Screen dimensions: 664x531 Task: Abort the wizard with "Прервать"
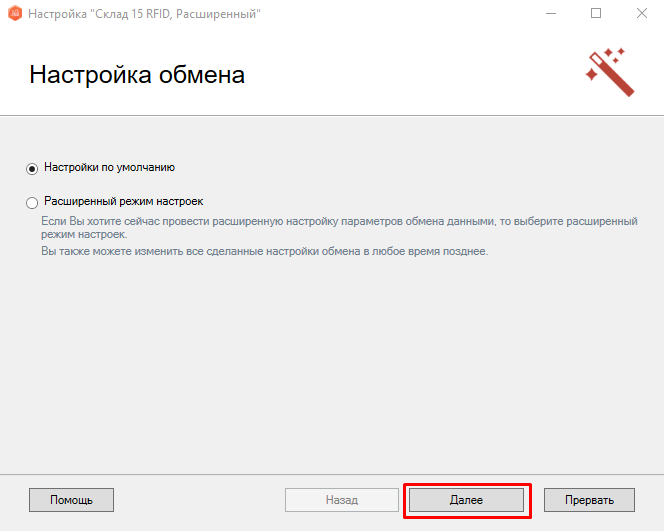589,500
